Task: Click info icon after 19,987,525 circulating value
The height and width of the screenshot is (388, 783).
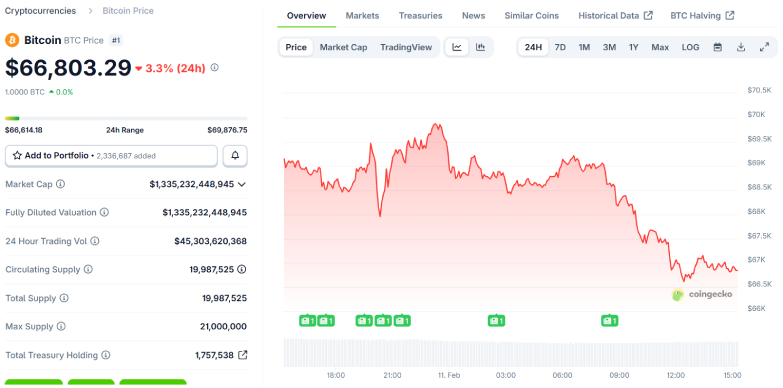Action: 242,269
